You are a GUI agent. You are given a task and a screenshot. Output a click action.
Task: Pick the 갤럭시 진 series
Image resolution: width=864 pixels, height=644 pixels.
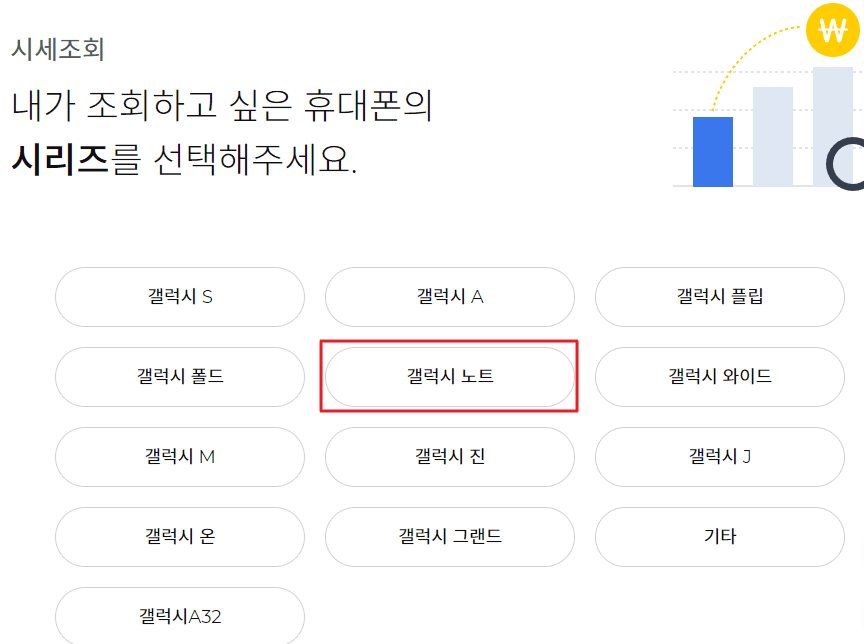449,457
